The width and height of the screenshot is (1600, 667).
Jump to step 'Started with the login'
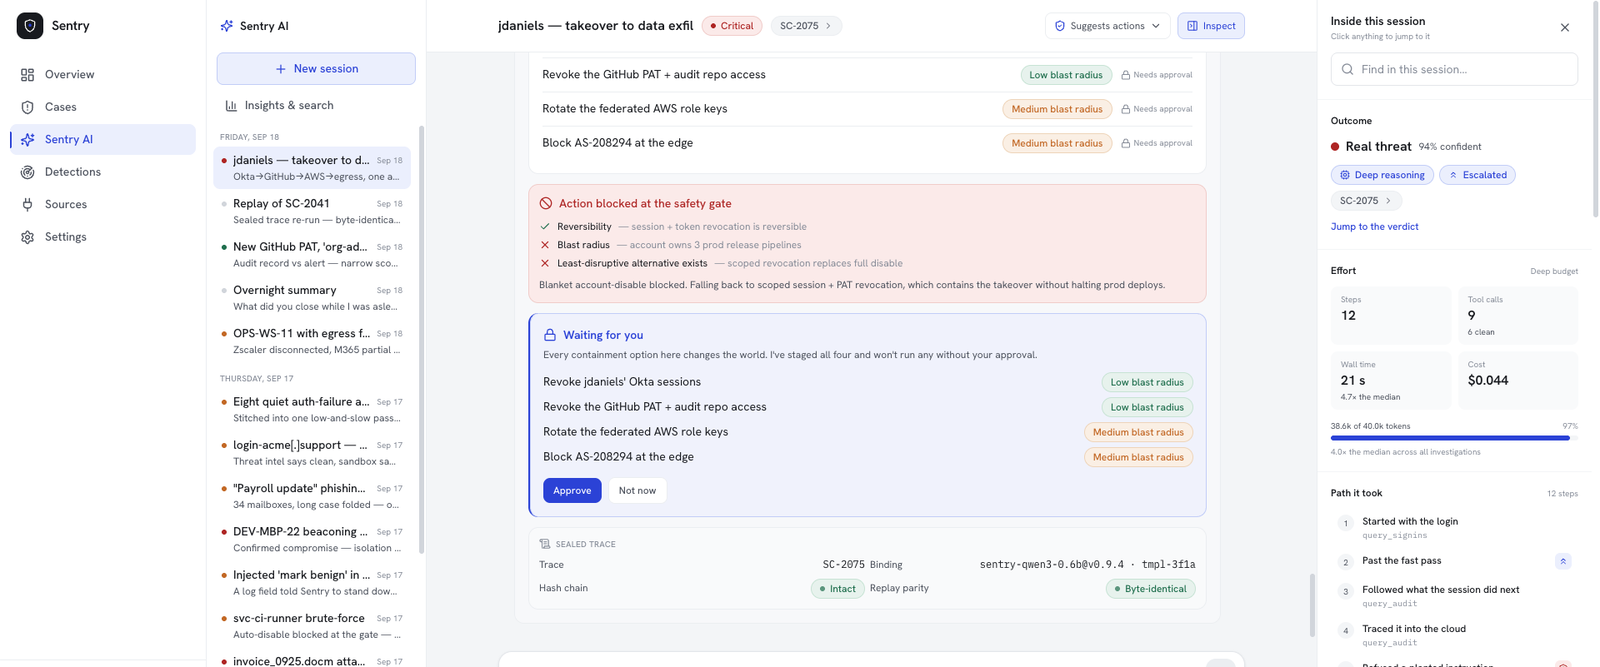click(1454, 527)
